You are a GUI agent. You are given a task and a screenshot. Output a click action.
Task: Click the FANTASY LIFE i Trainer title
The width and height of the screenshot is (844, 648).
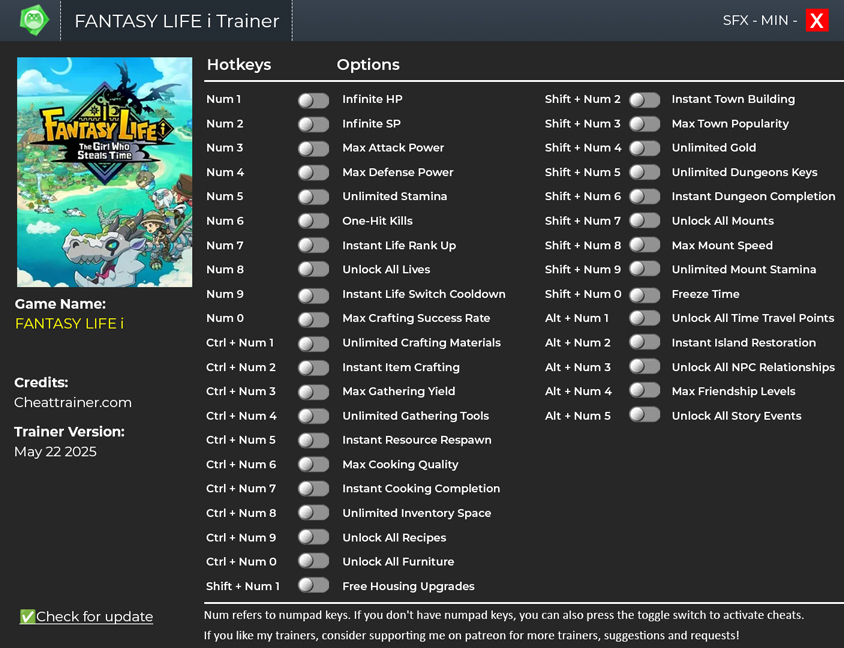pos(177,21)
